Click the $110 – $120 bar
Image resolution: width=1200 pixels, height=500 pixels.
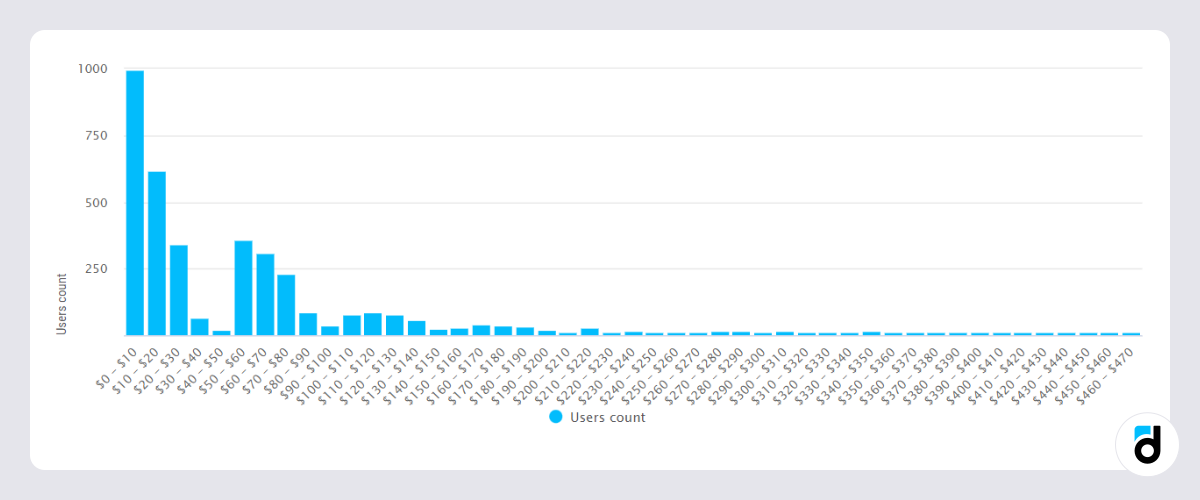(x=373, y=325)
